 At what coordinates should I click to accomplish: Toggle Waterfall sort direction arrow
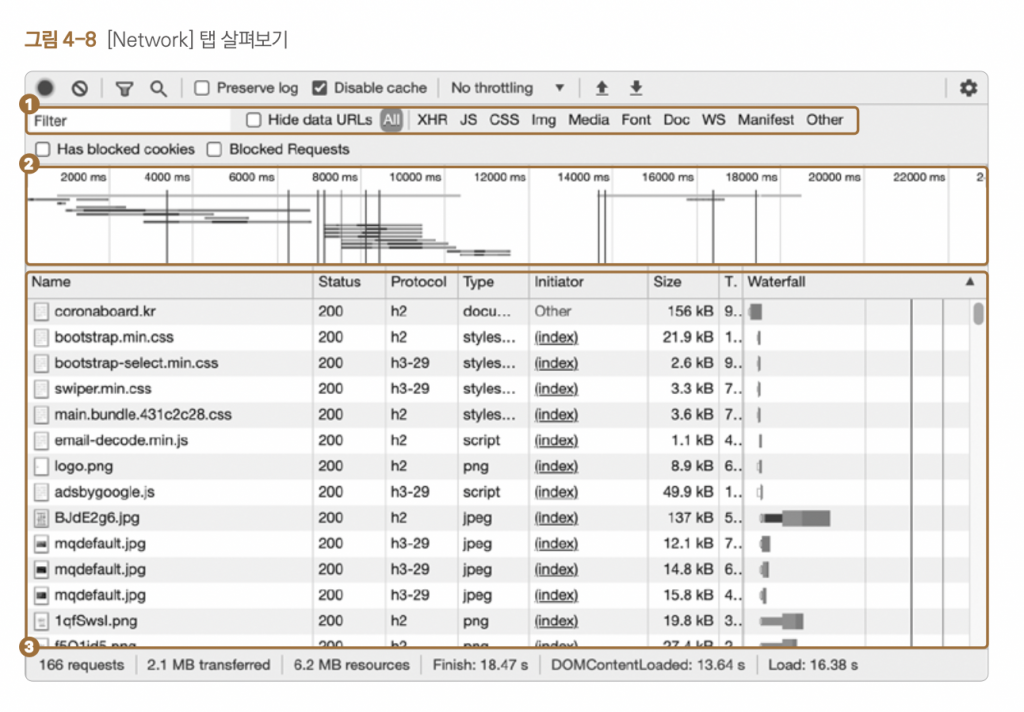pos(970,282)
